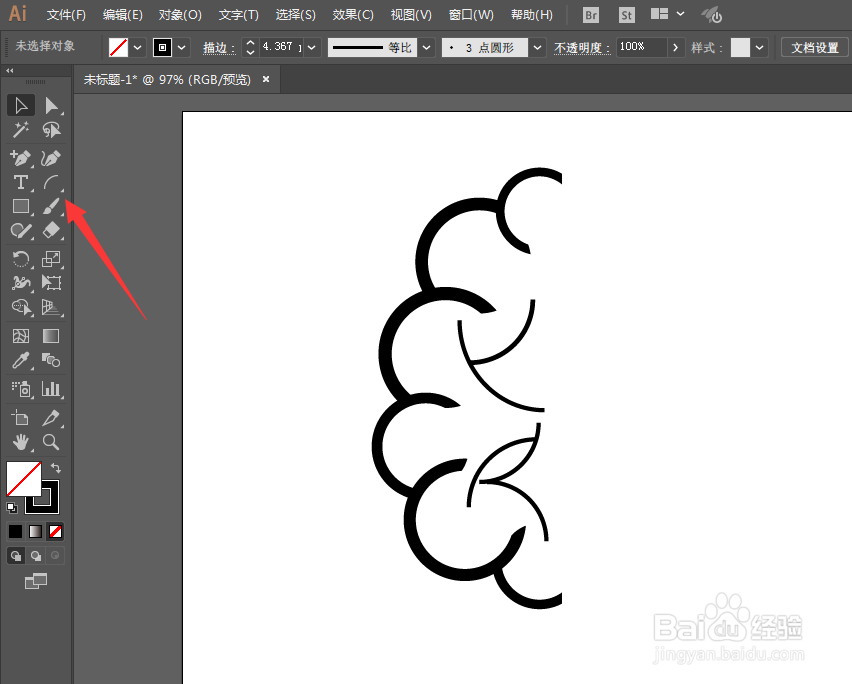
Task: Pick the Paintbrush tool
Action: tap(52, 206)
